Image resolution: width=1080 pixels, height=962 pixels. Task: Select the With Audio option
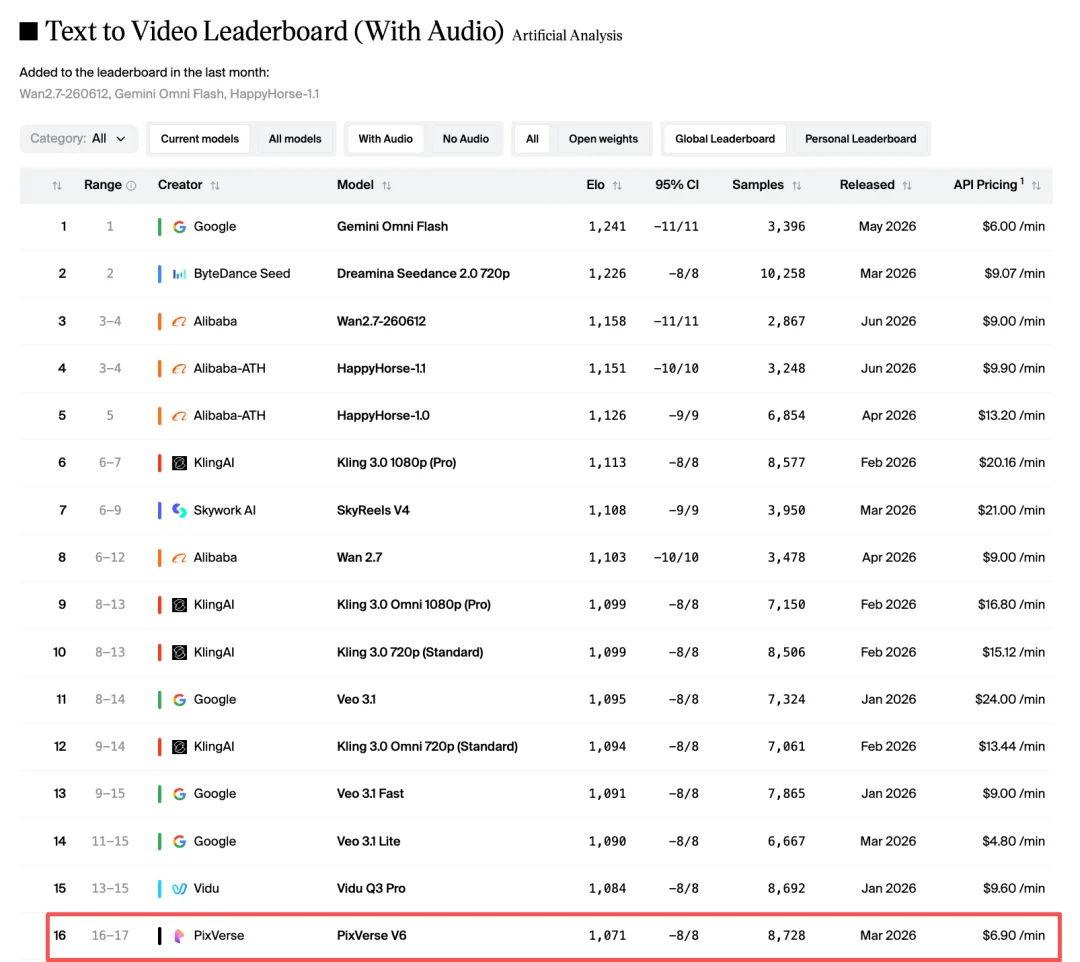tap(385, 139)
